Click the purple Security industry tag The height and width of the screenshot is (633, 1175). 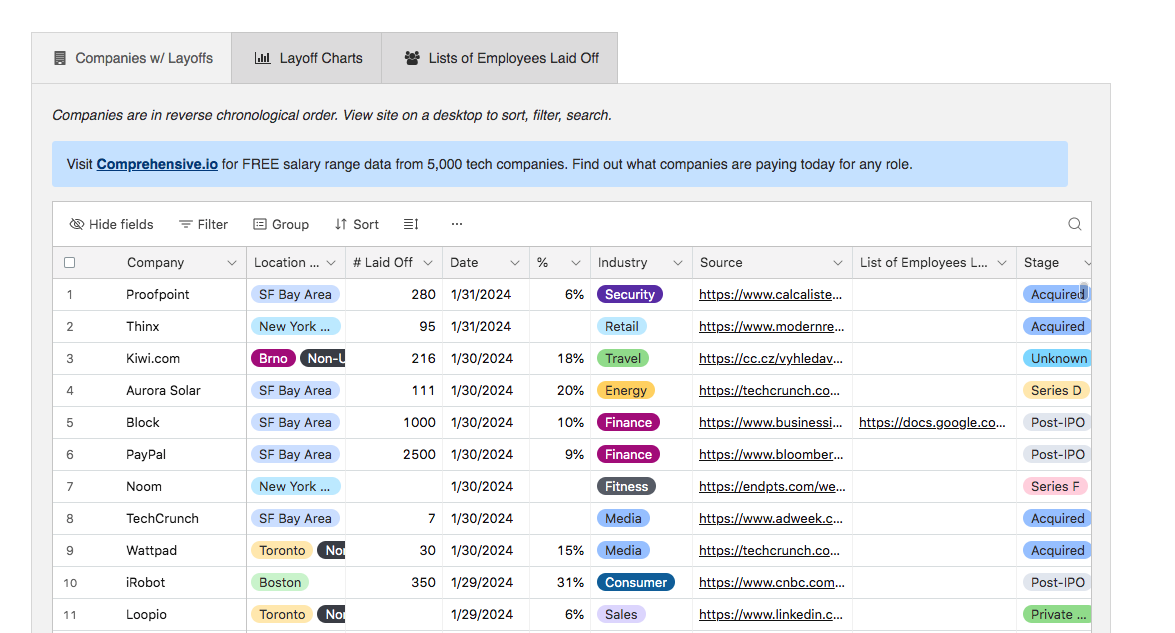point(629,295)
